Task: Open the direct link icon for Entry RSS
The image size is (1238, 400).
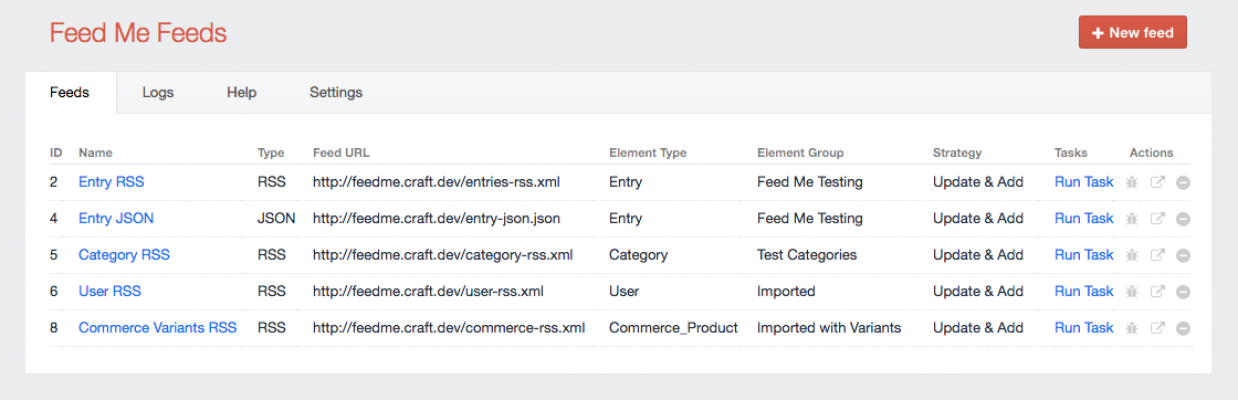Action: [1157, 183]
